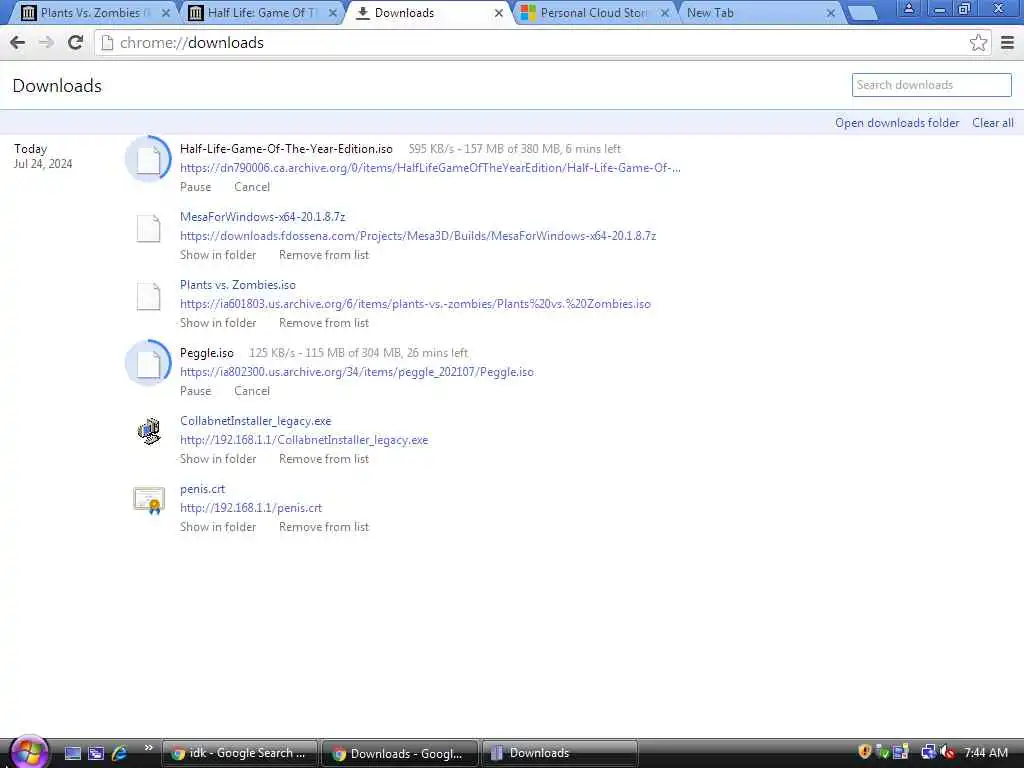
Task: Click the CollabnetInstaller exe icon
Action: 149,431
